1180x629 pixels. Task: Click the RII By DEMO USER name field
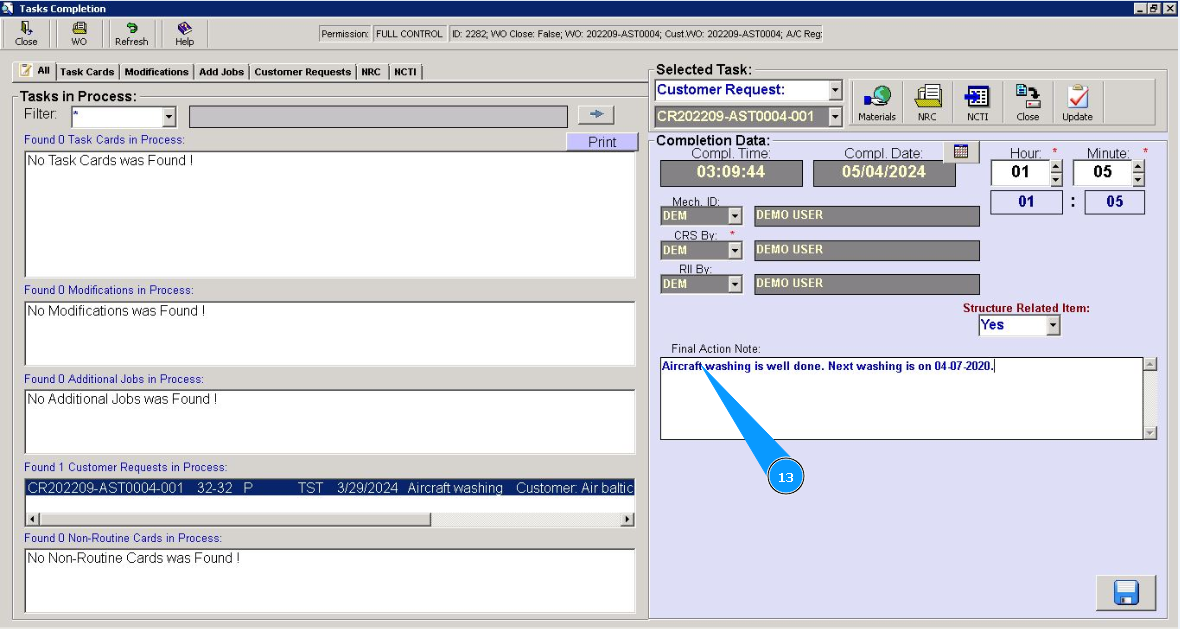pos(867,284)
